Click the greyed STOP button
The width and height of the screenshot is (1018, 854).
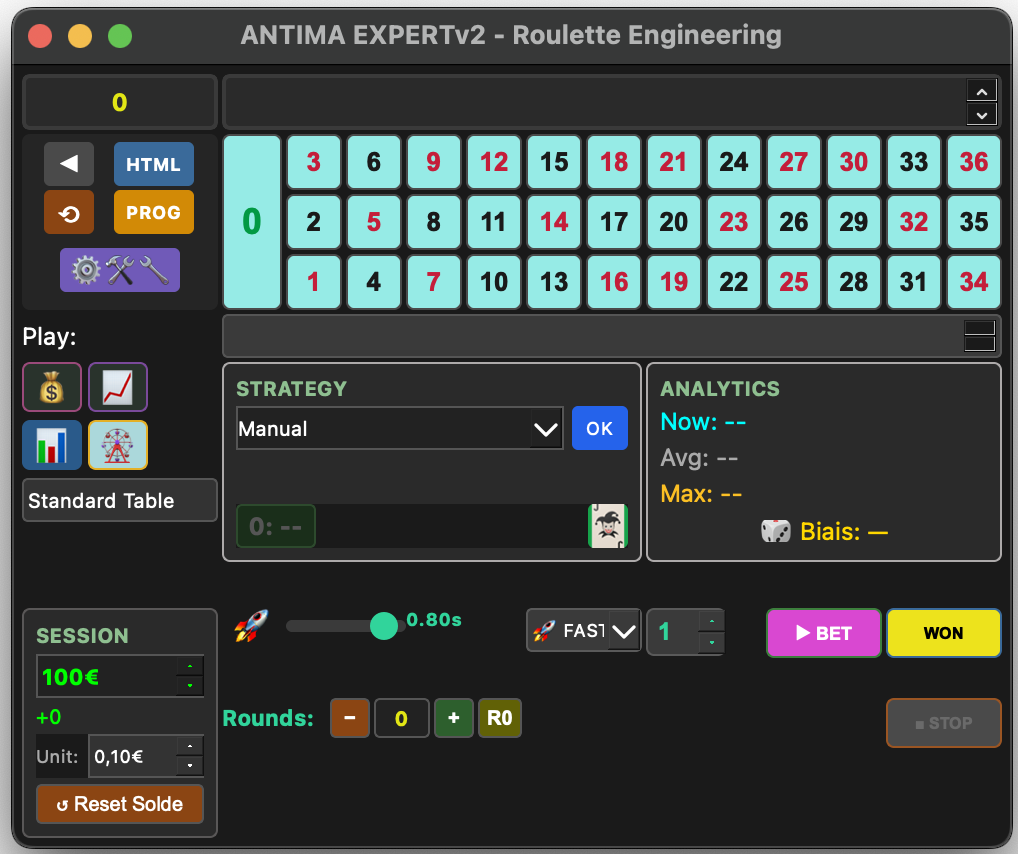[943, 723]
